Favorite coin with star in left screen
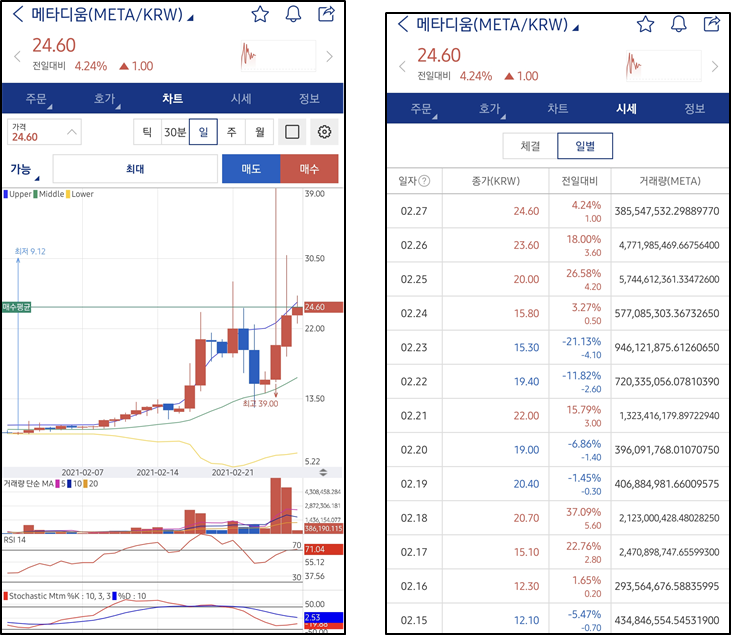731x635 pixels. tap(260, 14)
